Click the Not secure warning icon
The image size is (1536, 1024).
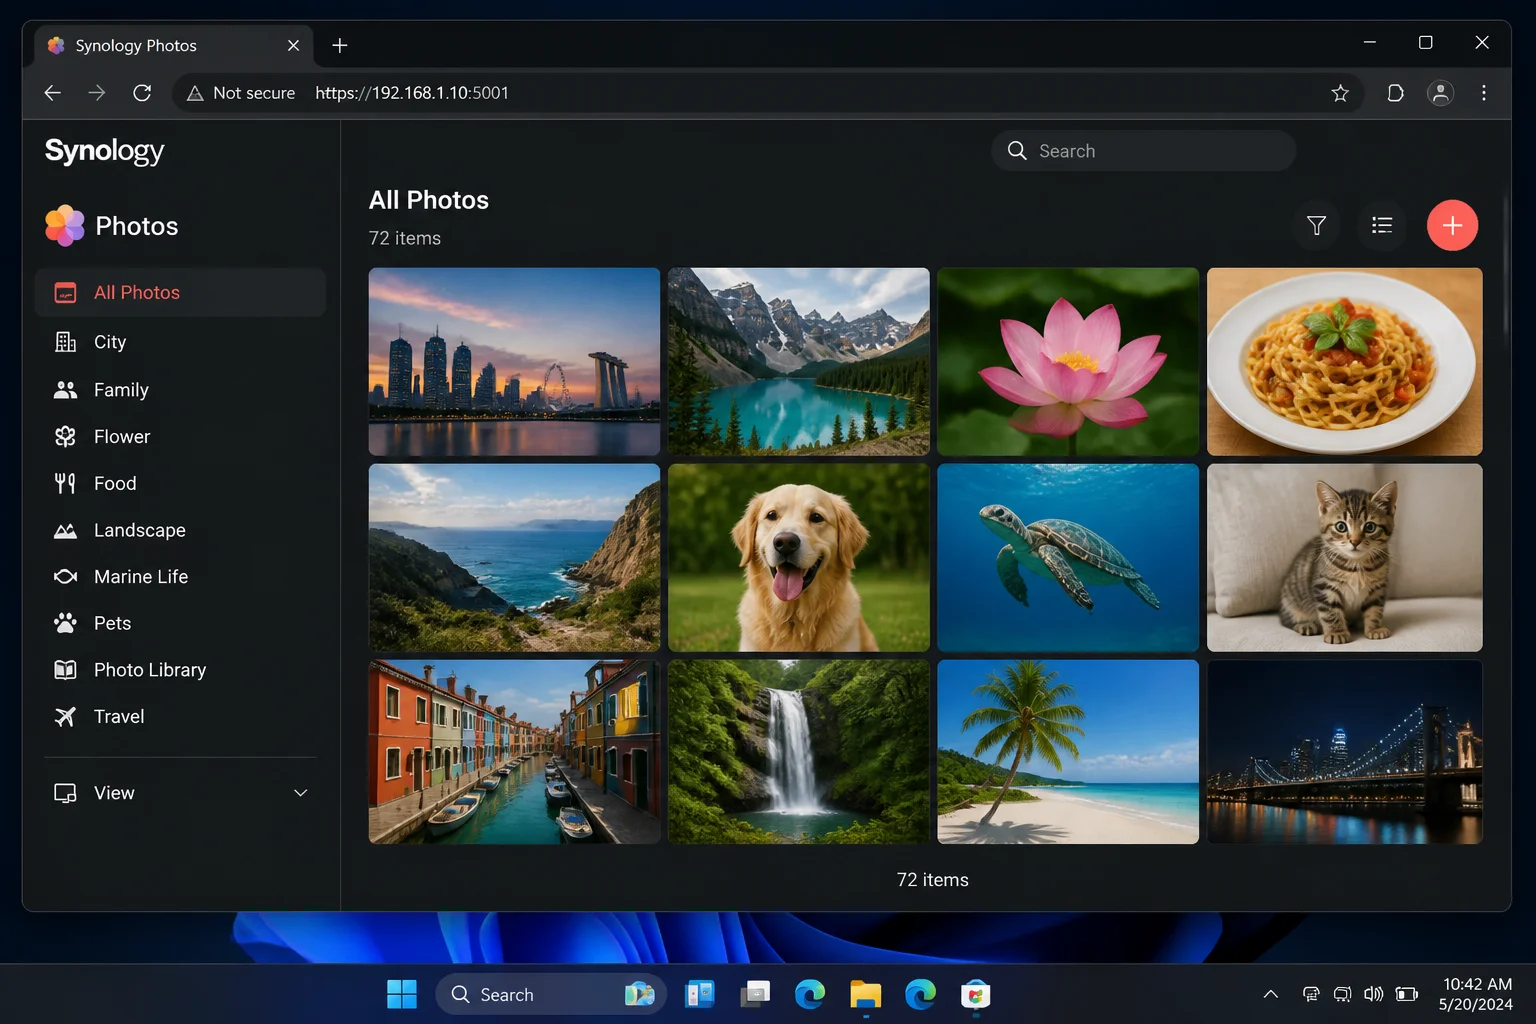195,93
